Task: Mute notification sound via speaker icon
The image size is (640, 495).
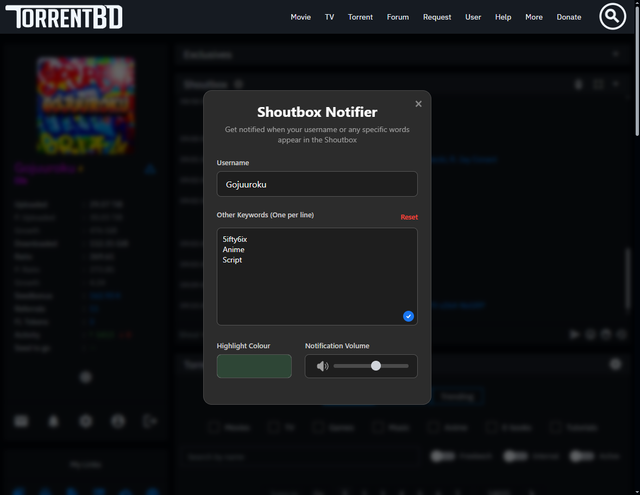Action: point(322,366)
